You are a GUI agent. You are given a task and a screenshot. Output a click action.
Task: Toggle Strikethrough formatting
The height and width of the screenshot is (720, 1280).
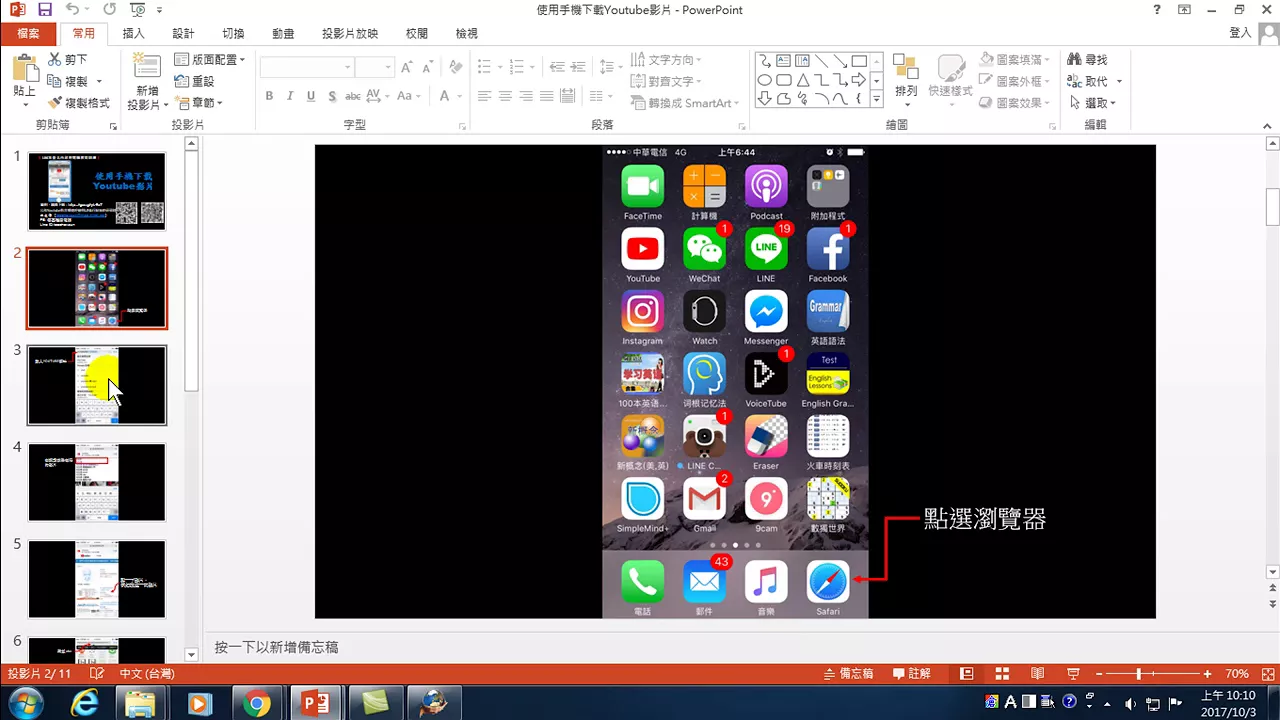tap(353, 97)
